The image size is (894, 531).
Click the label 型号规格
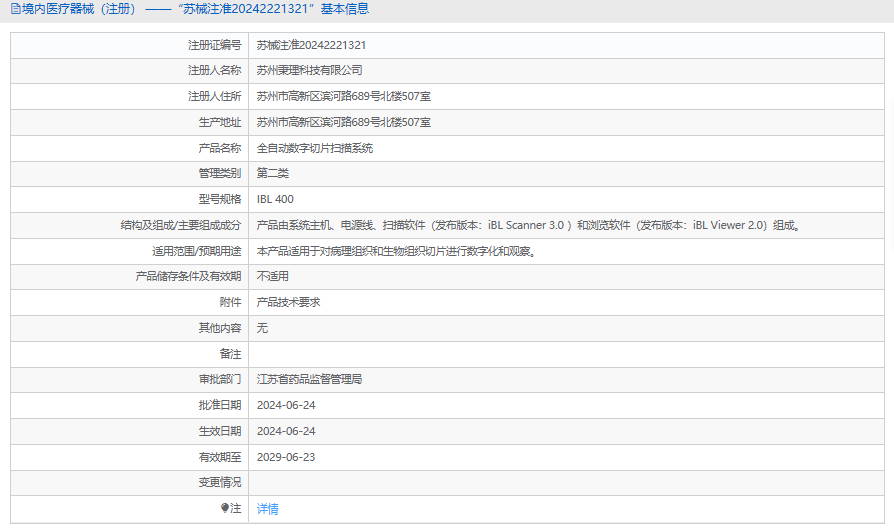tap(220, 199)
